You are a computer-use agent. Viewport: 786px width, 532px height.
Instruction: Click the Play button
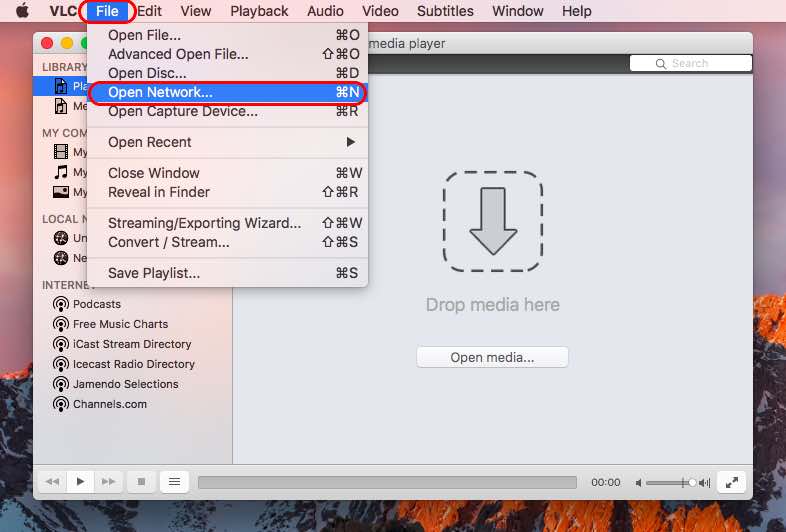pyautogui.click(x=80, y=482)
